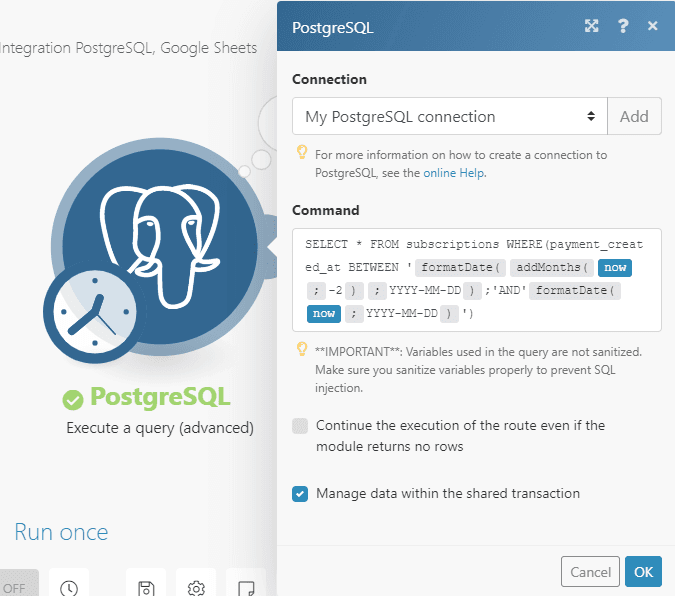Enable continue execution when no rows returned
The image size is (675, 596).
tap(300, 426)
